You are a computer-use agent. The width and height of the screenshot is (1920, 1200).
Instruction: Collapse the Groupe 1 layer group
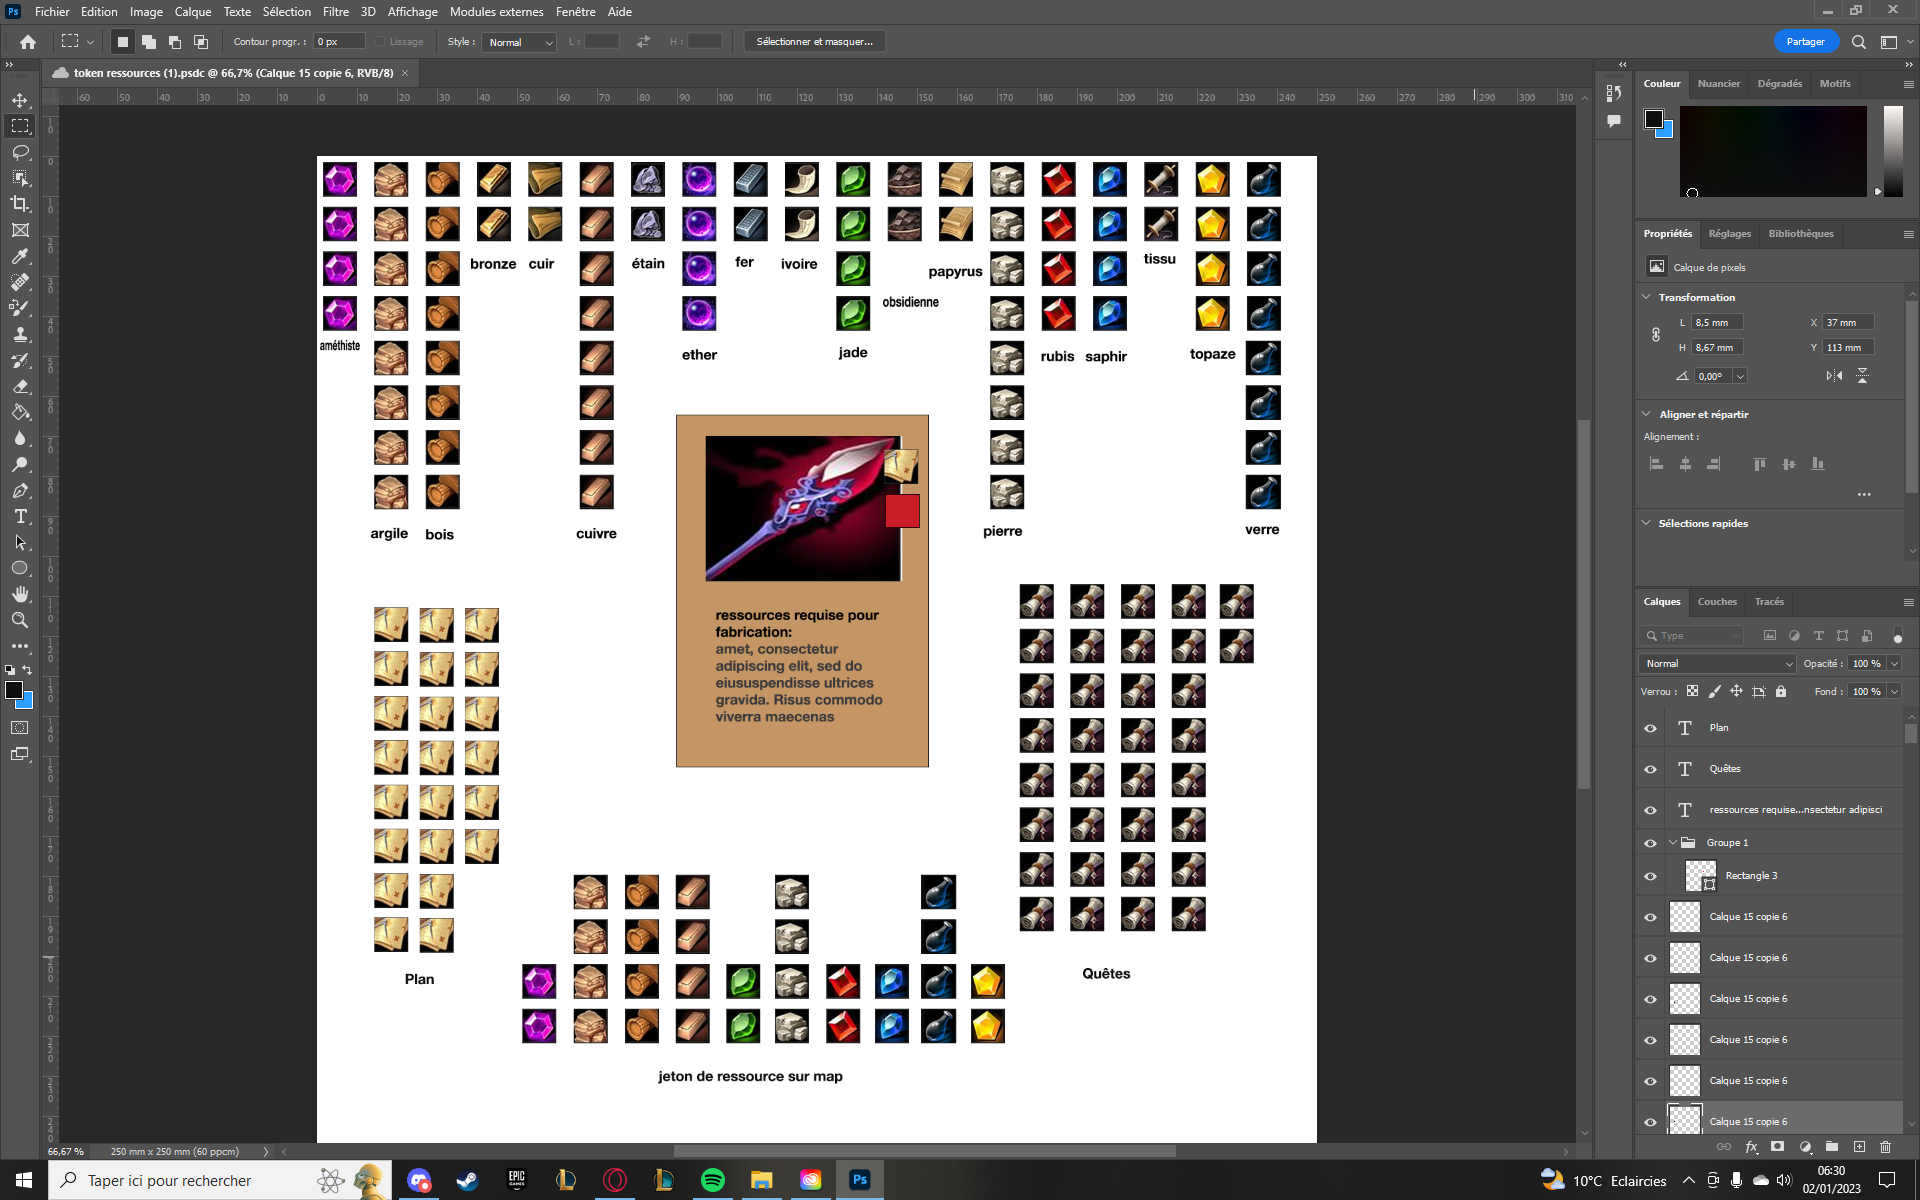pyautogui.click(x=1673, y=843)
